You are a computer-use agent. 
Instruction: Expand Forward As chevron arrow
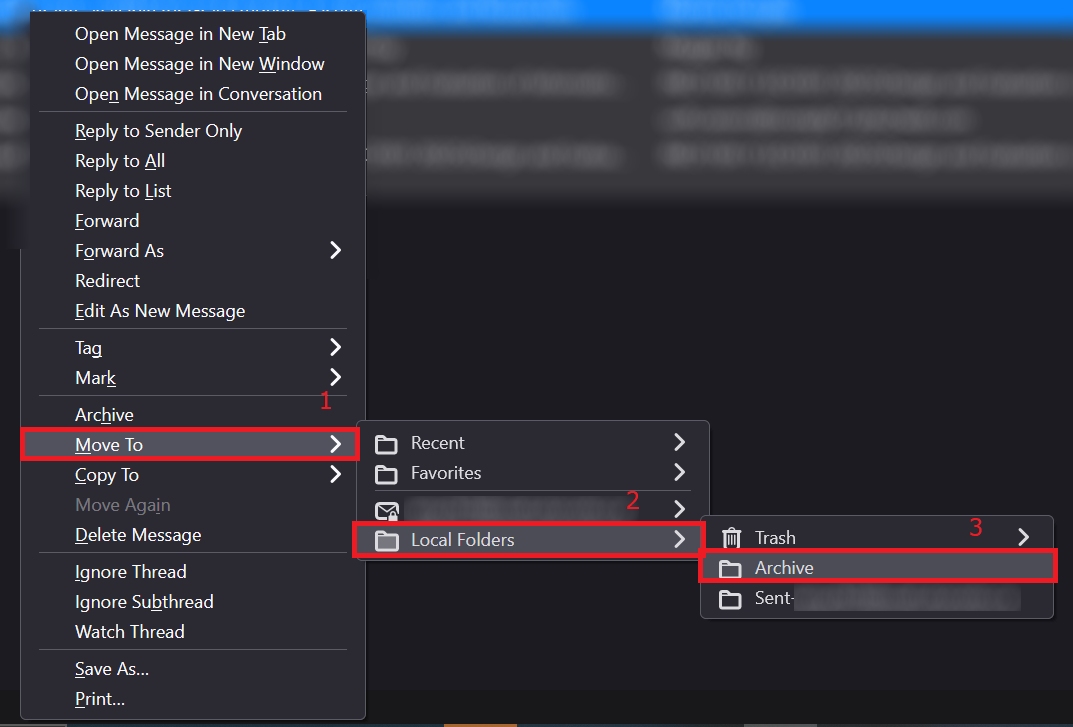(335, 251)
